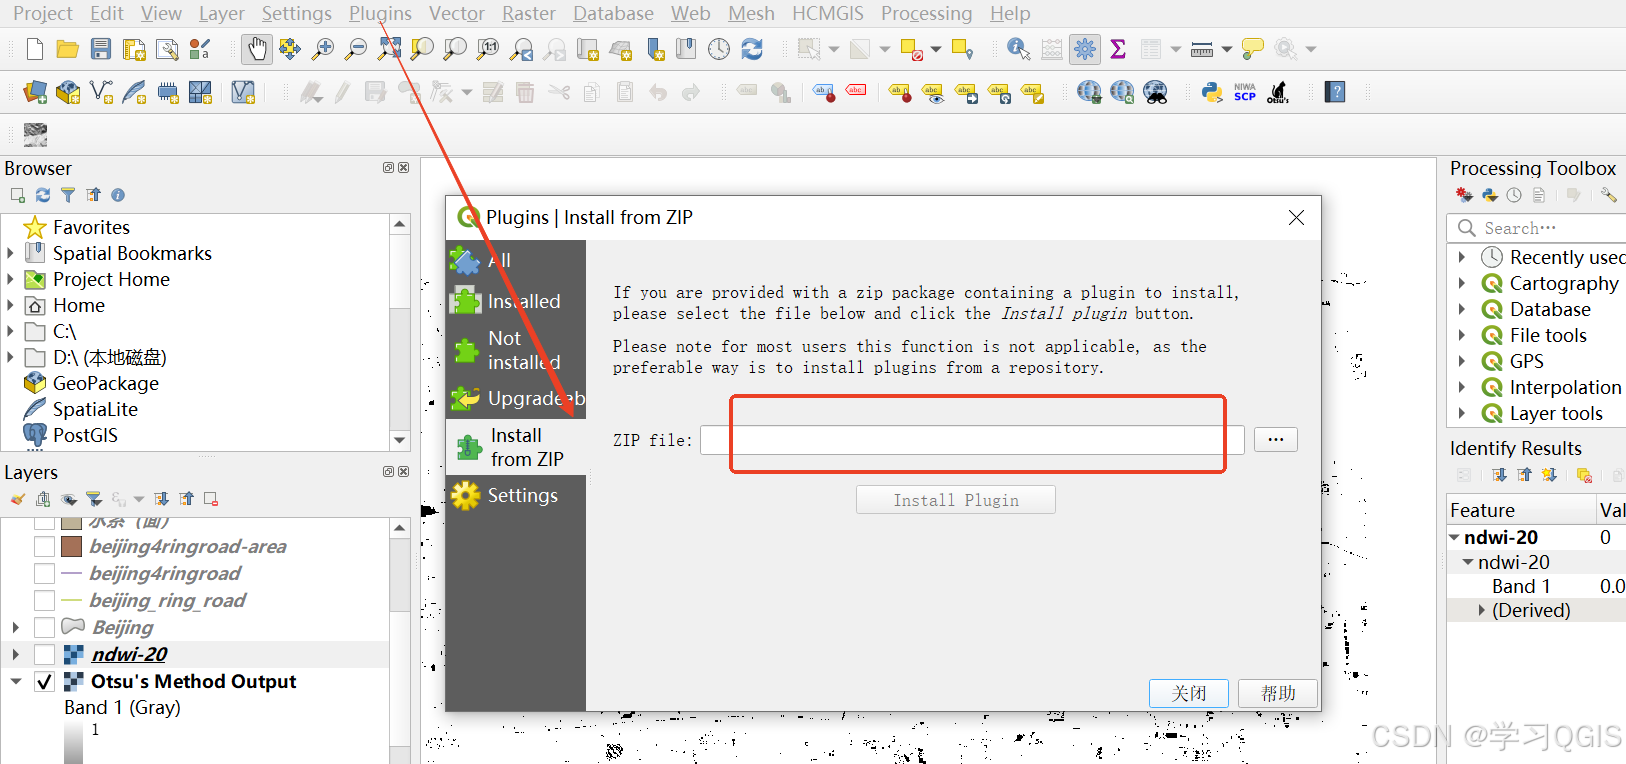Open Layout Manager icon
This screenshot has height=764, width=1626.
[x=167, y=49]
